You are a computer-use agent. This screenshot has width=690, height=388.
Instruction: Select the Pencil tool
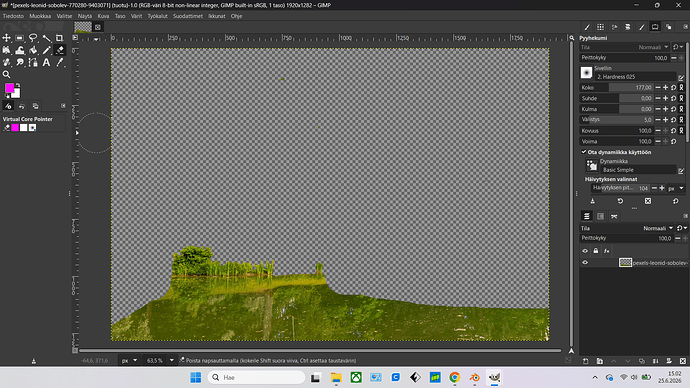tap(46, 50)
